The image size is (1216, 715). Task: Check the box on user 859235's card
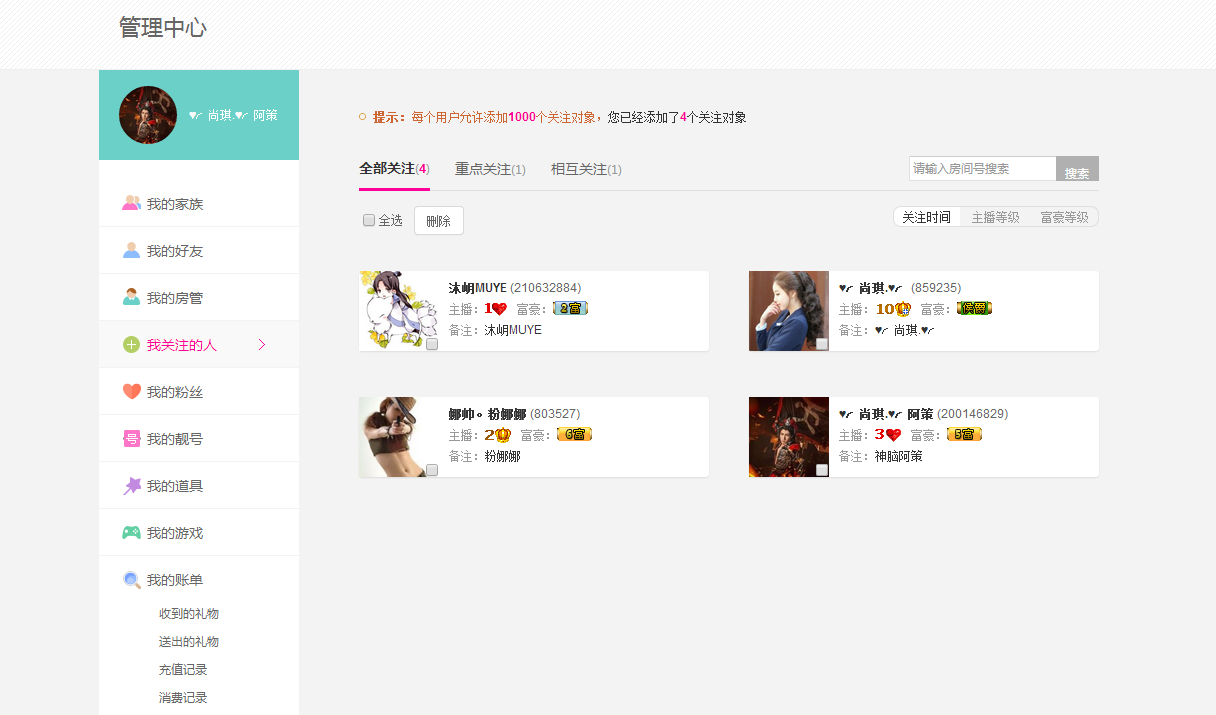822,344
